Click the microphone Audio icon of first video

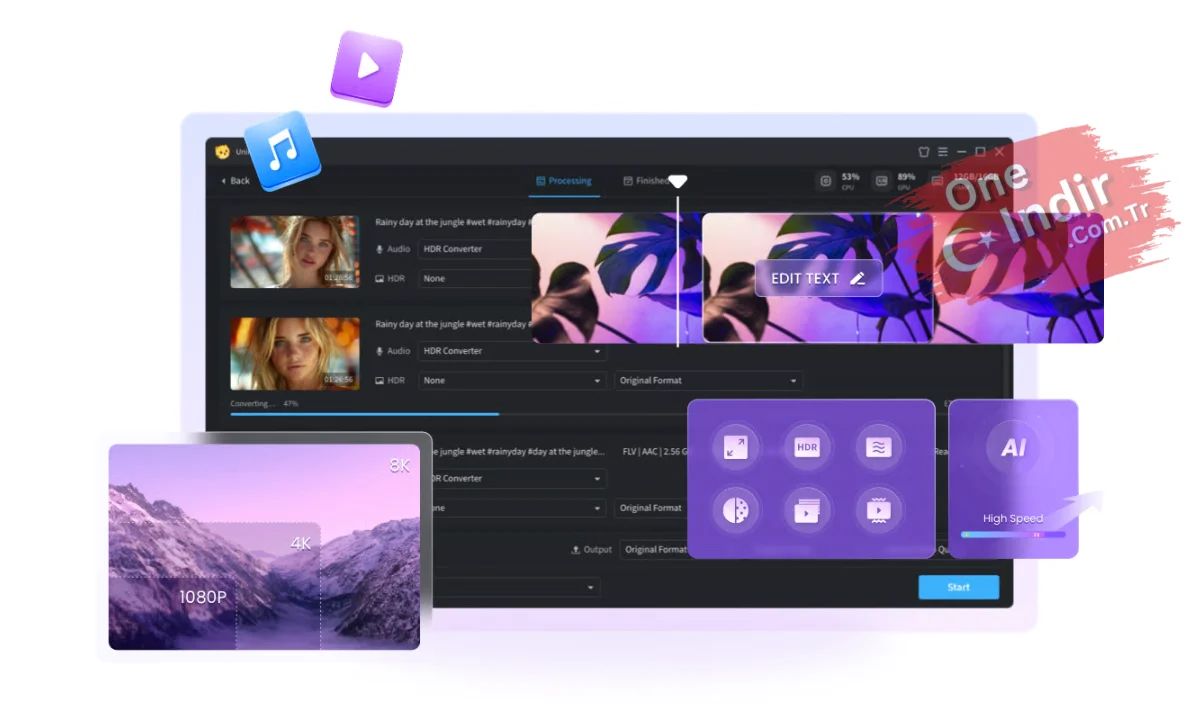pos(380,249)
